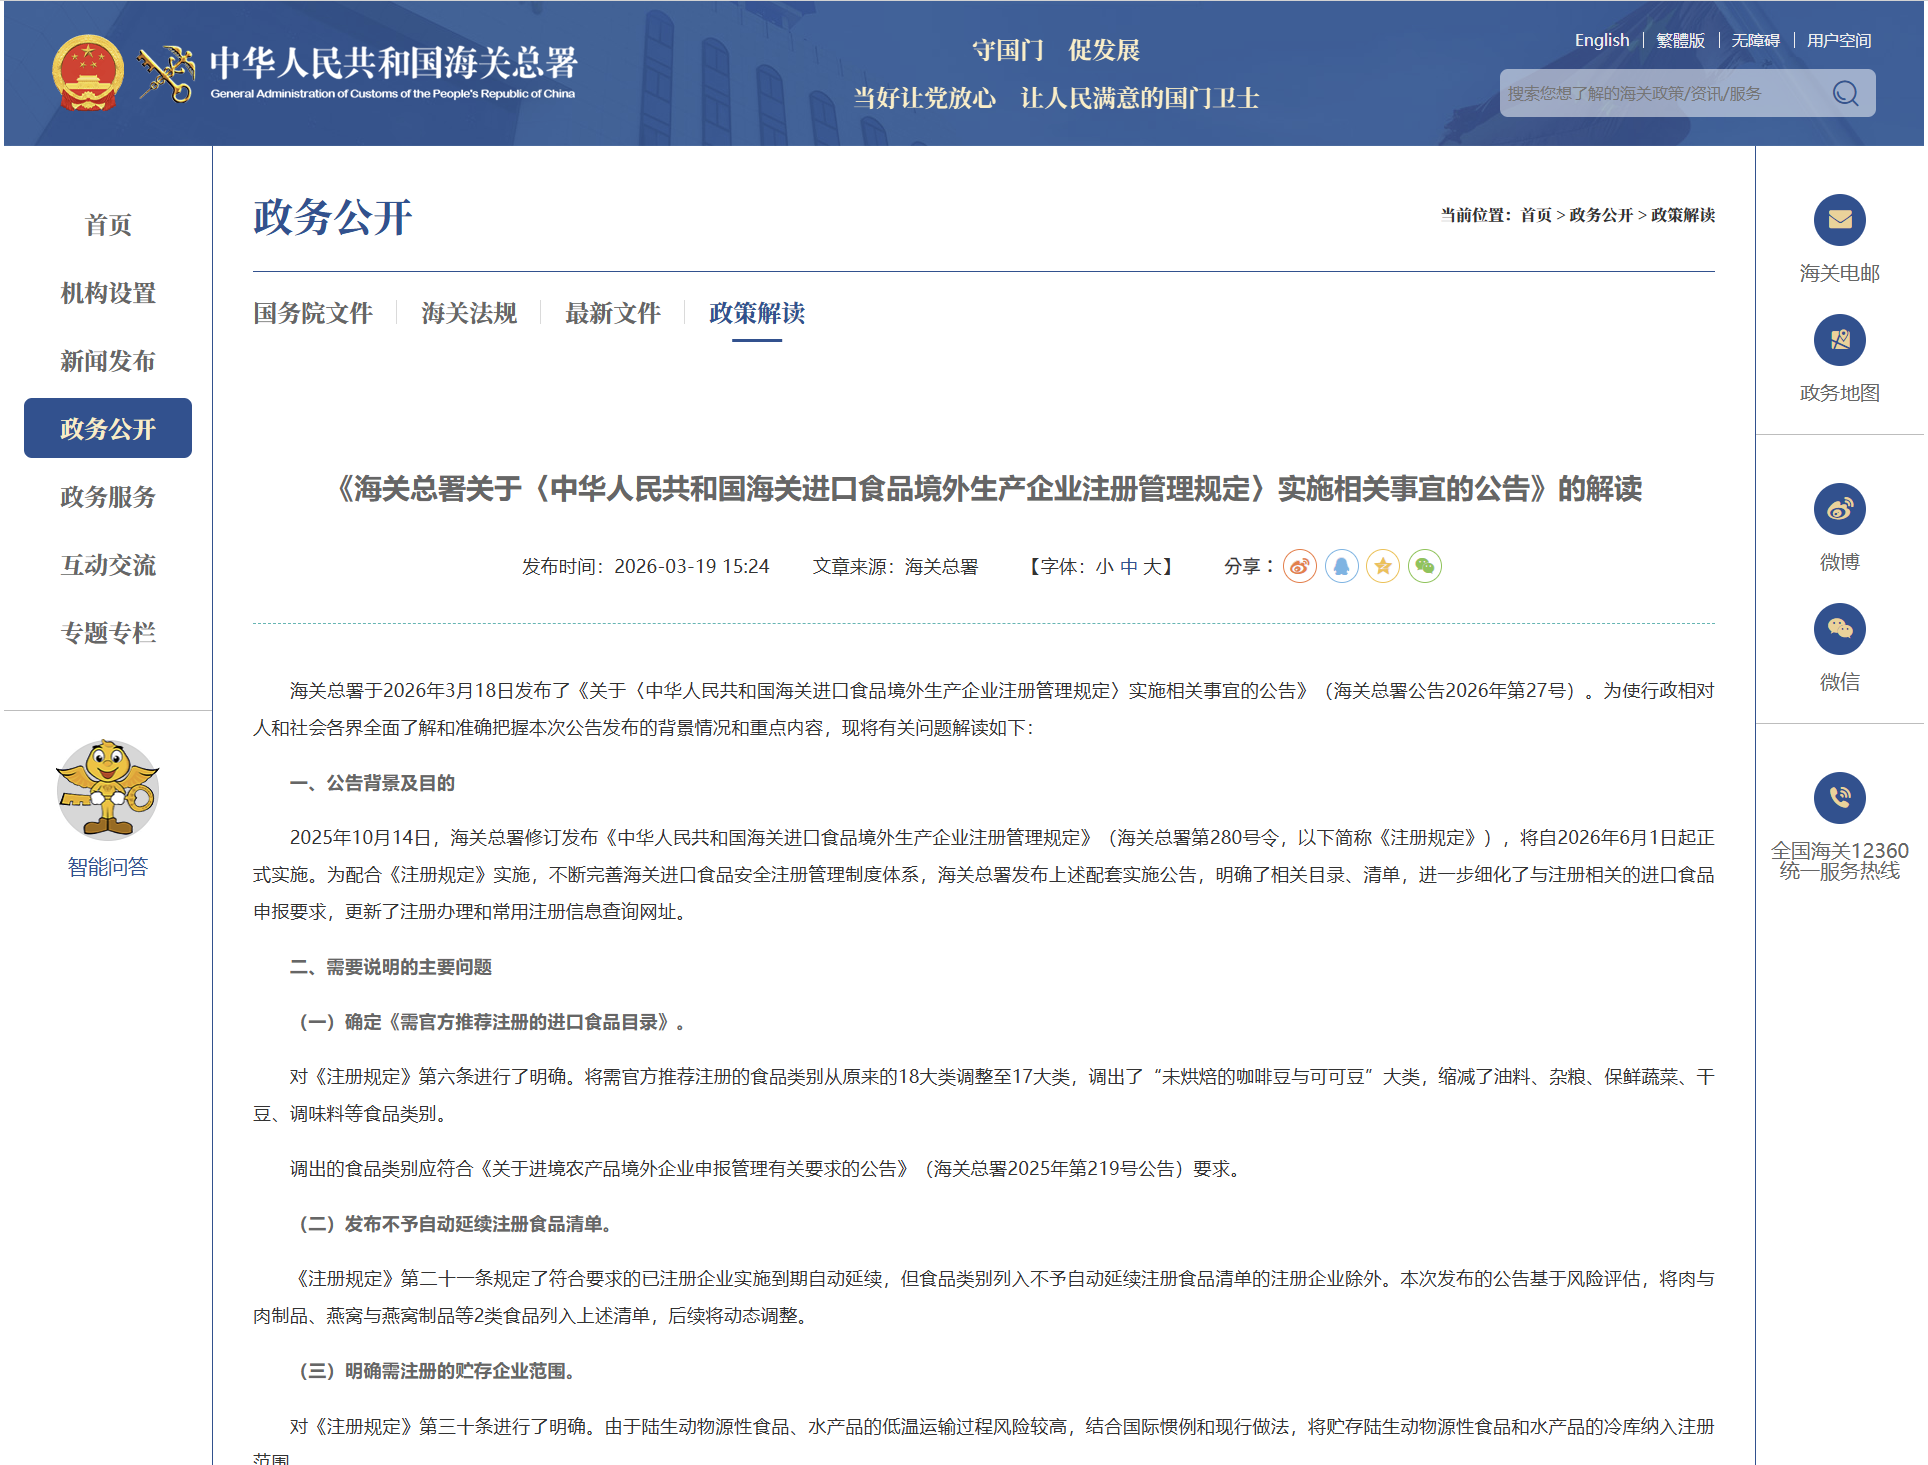
Task: Switch to the 政策解读 tab
Action: tap(757, 313)
